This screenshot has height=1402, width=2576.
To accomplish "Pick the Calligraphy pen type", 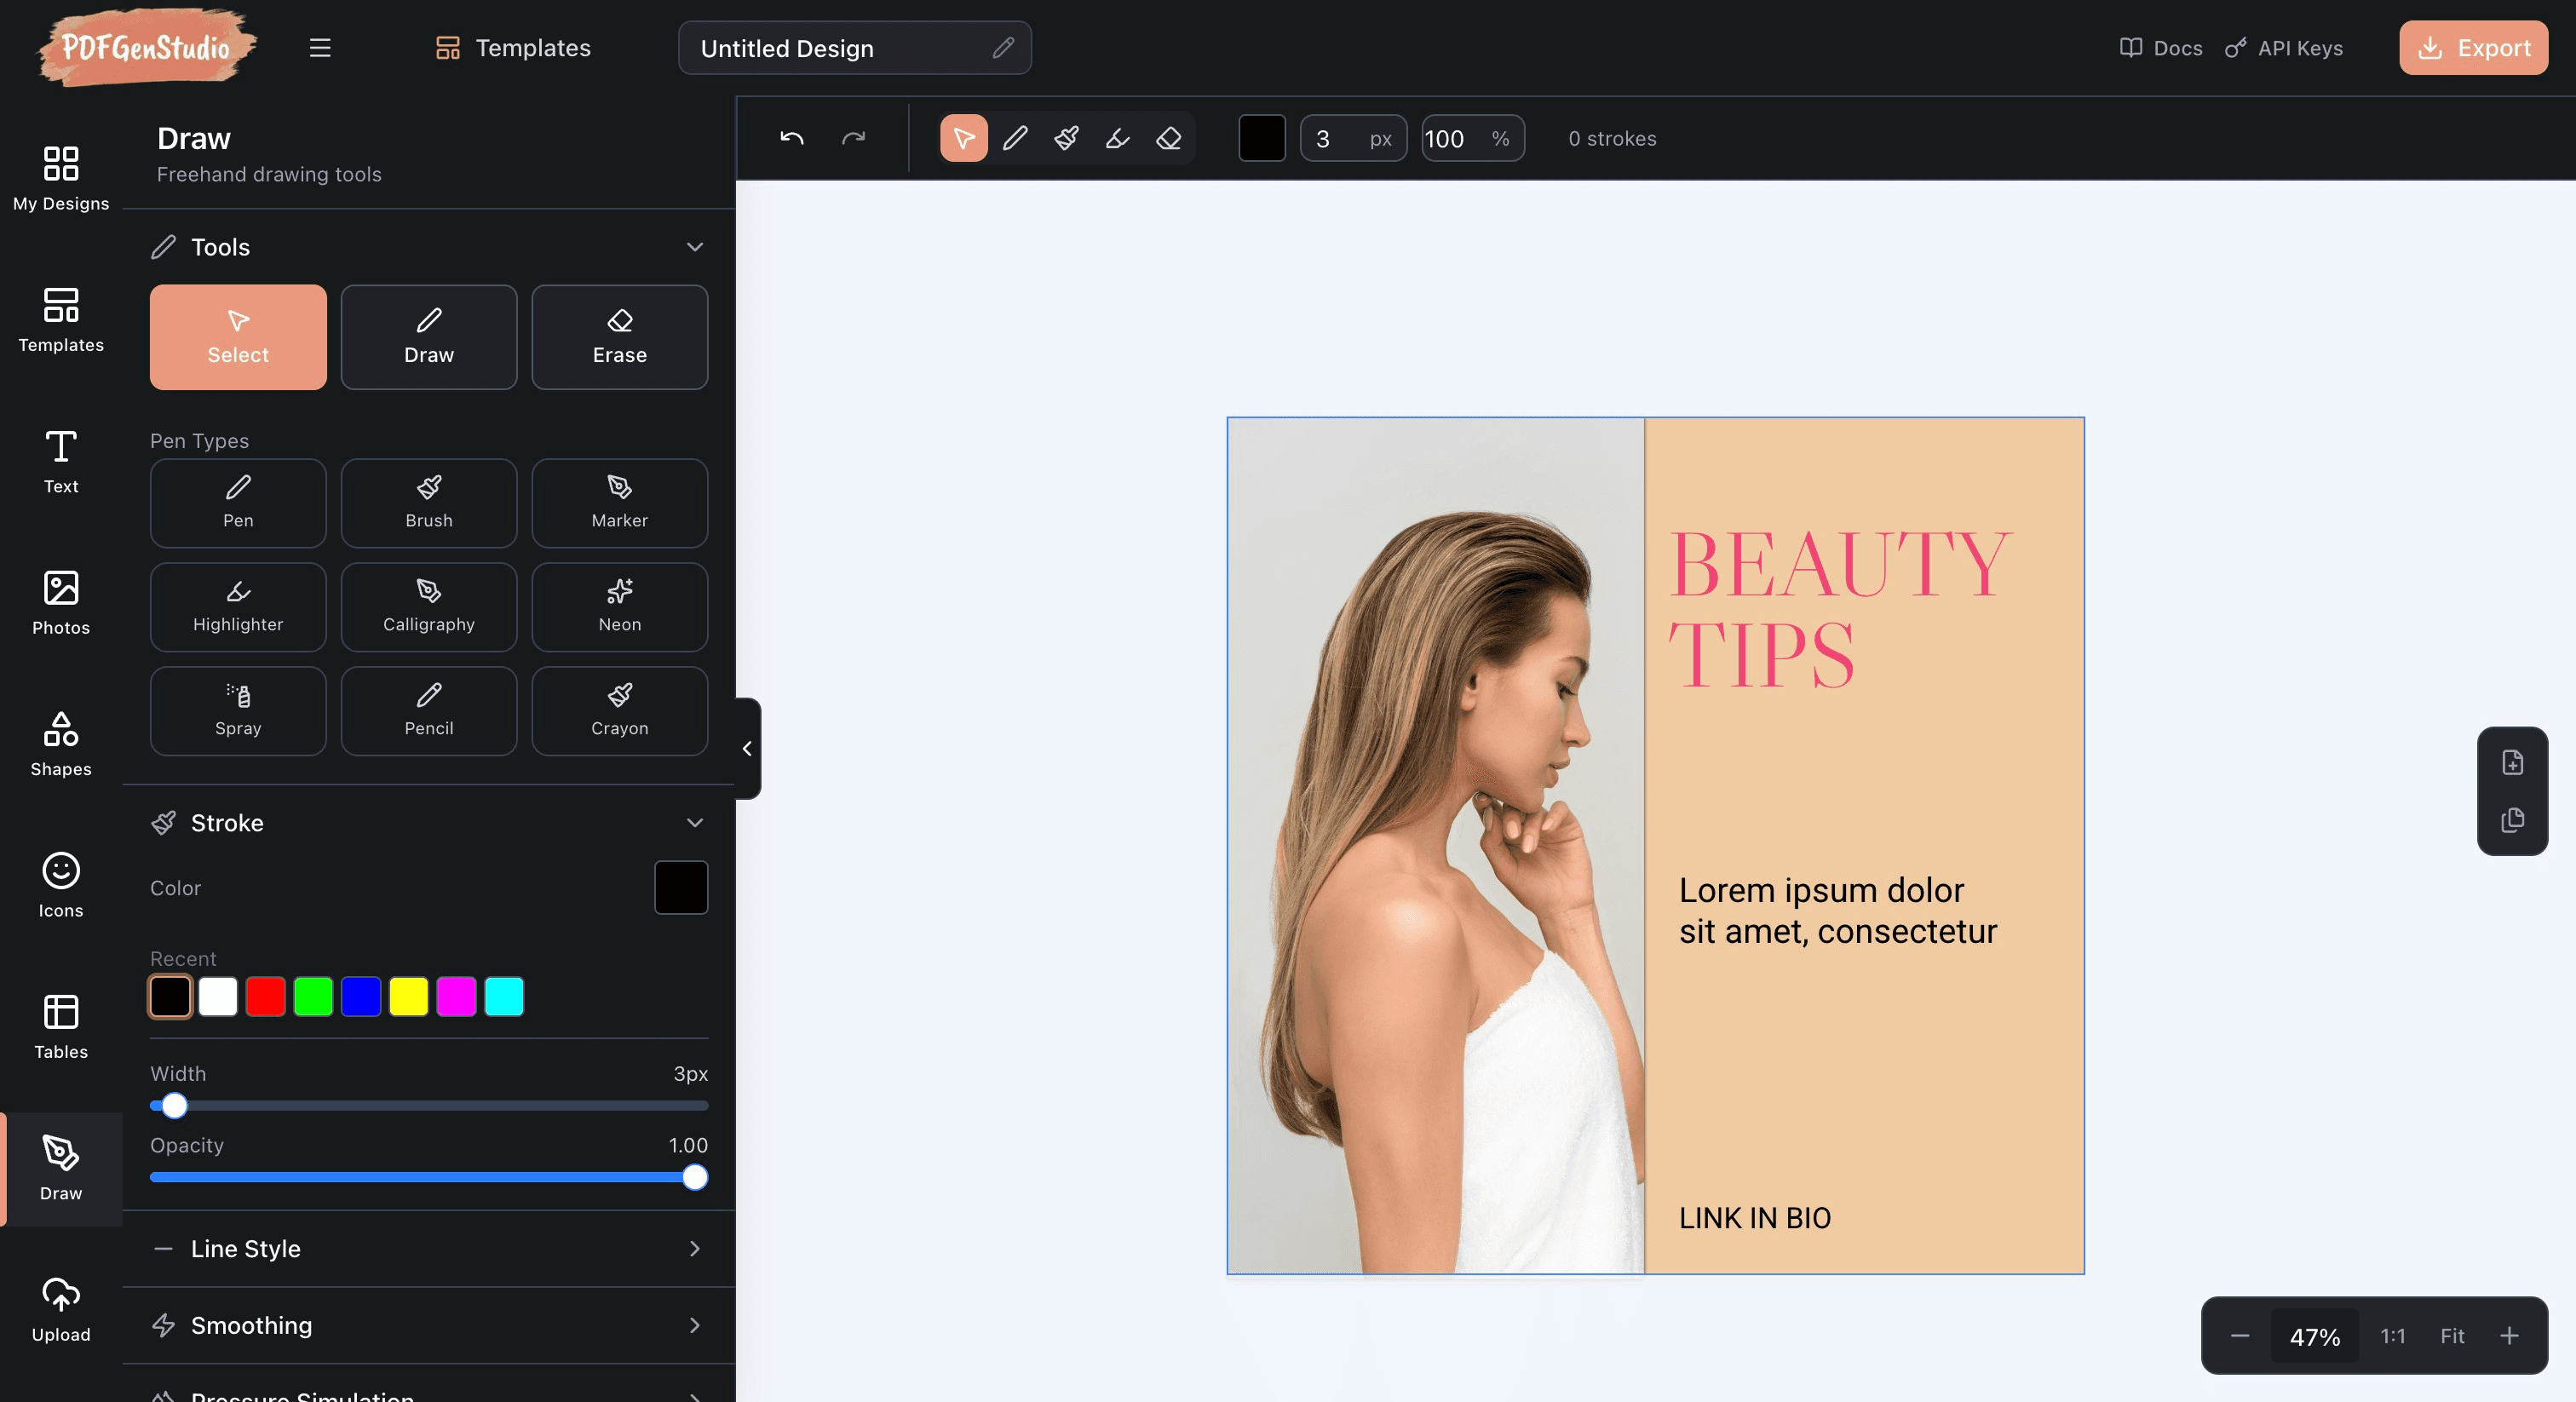I will pos(428,607).
